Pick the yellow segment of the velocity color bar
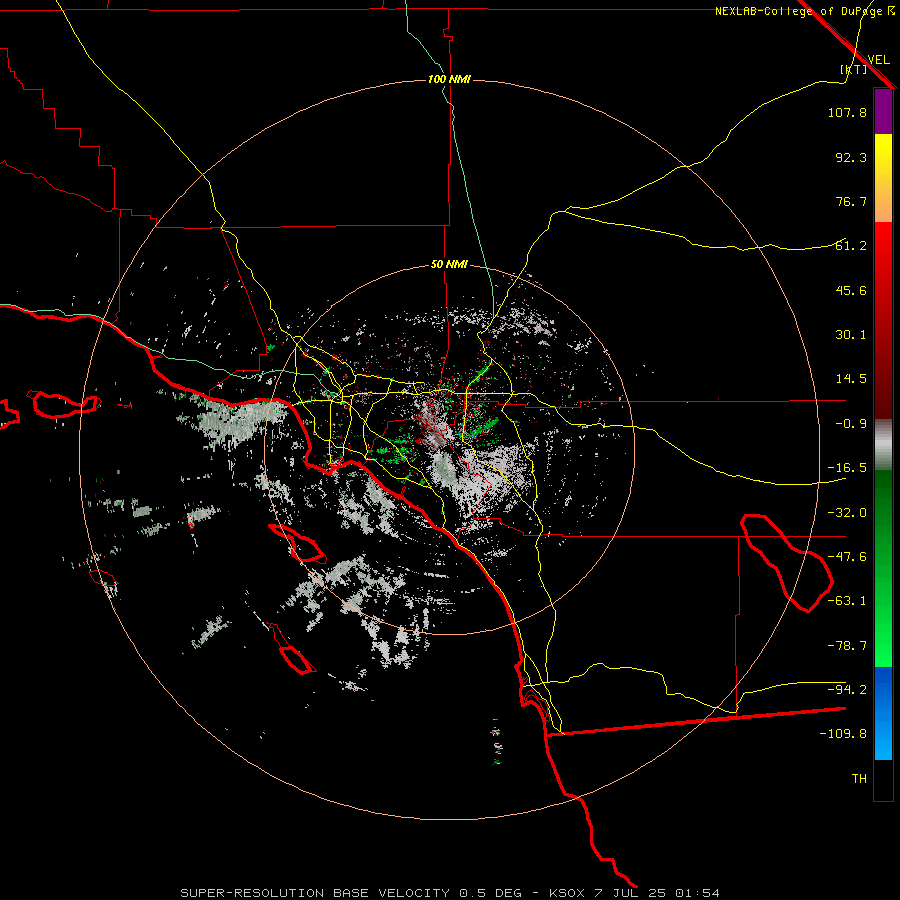900x900 pixels. (x=883, y=178)
